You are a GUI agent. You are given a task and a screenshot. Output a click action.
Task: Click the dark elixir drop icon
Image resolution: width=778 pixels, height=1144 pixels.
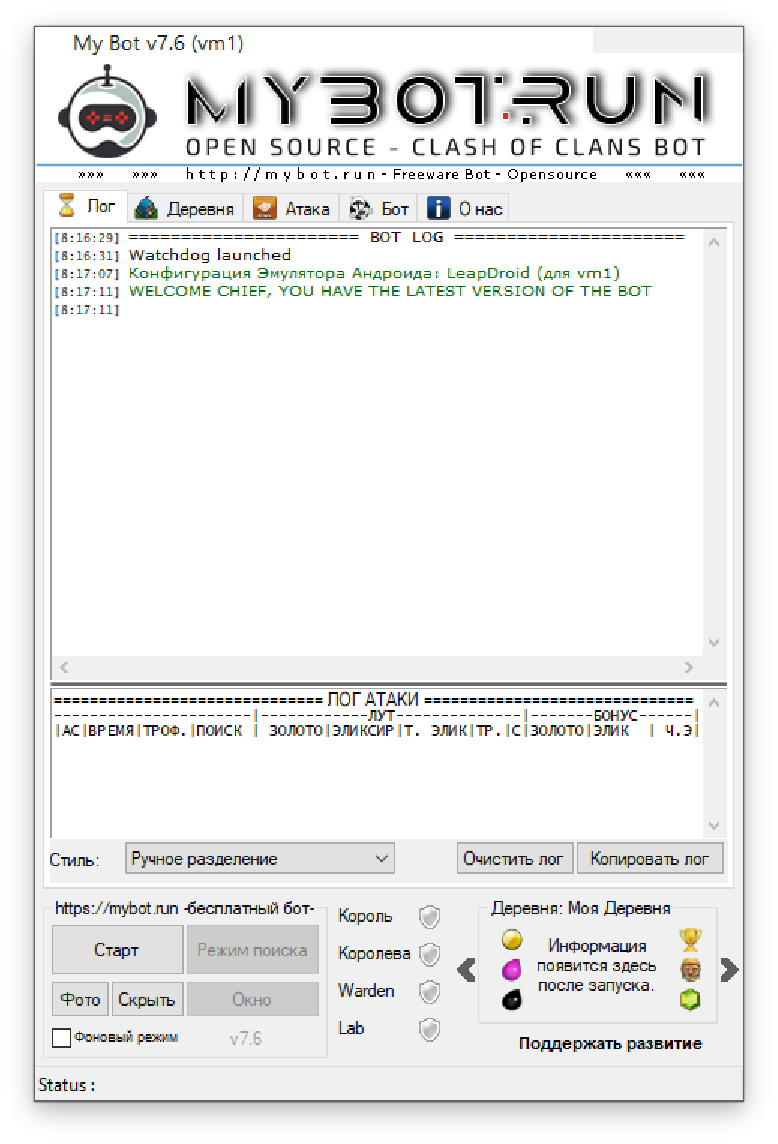[512, 1000]
